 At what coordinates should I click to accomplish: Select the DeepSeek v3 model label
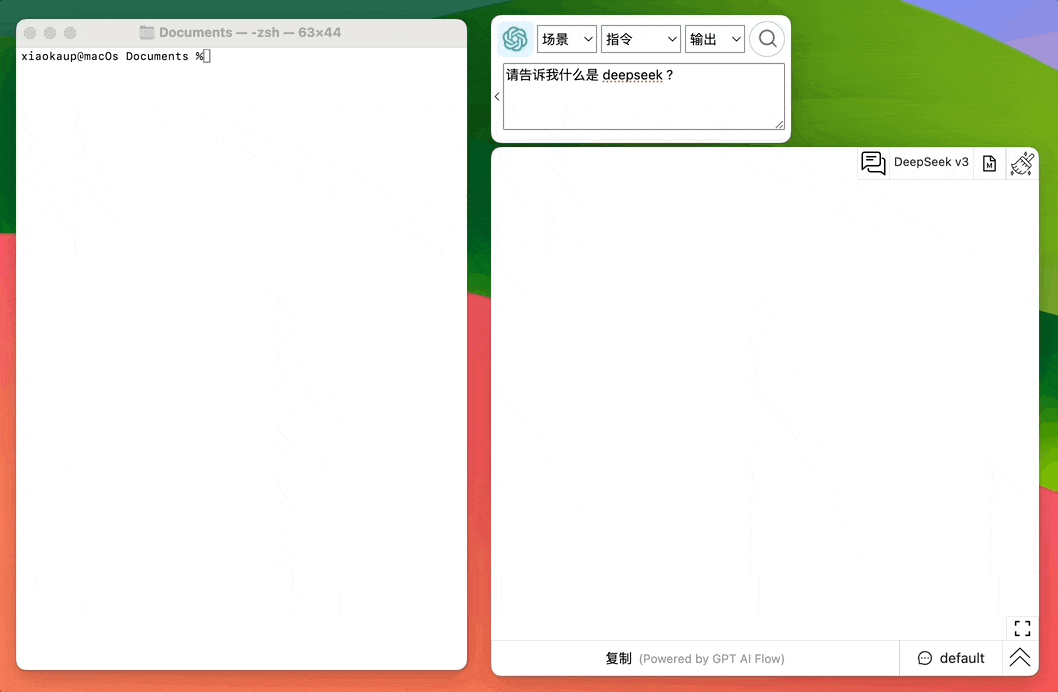(x=931, y=162)
